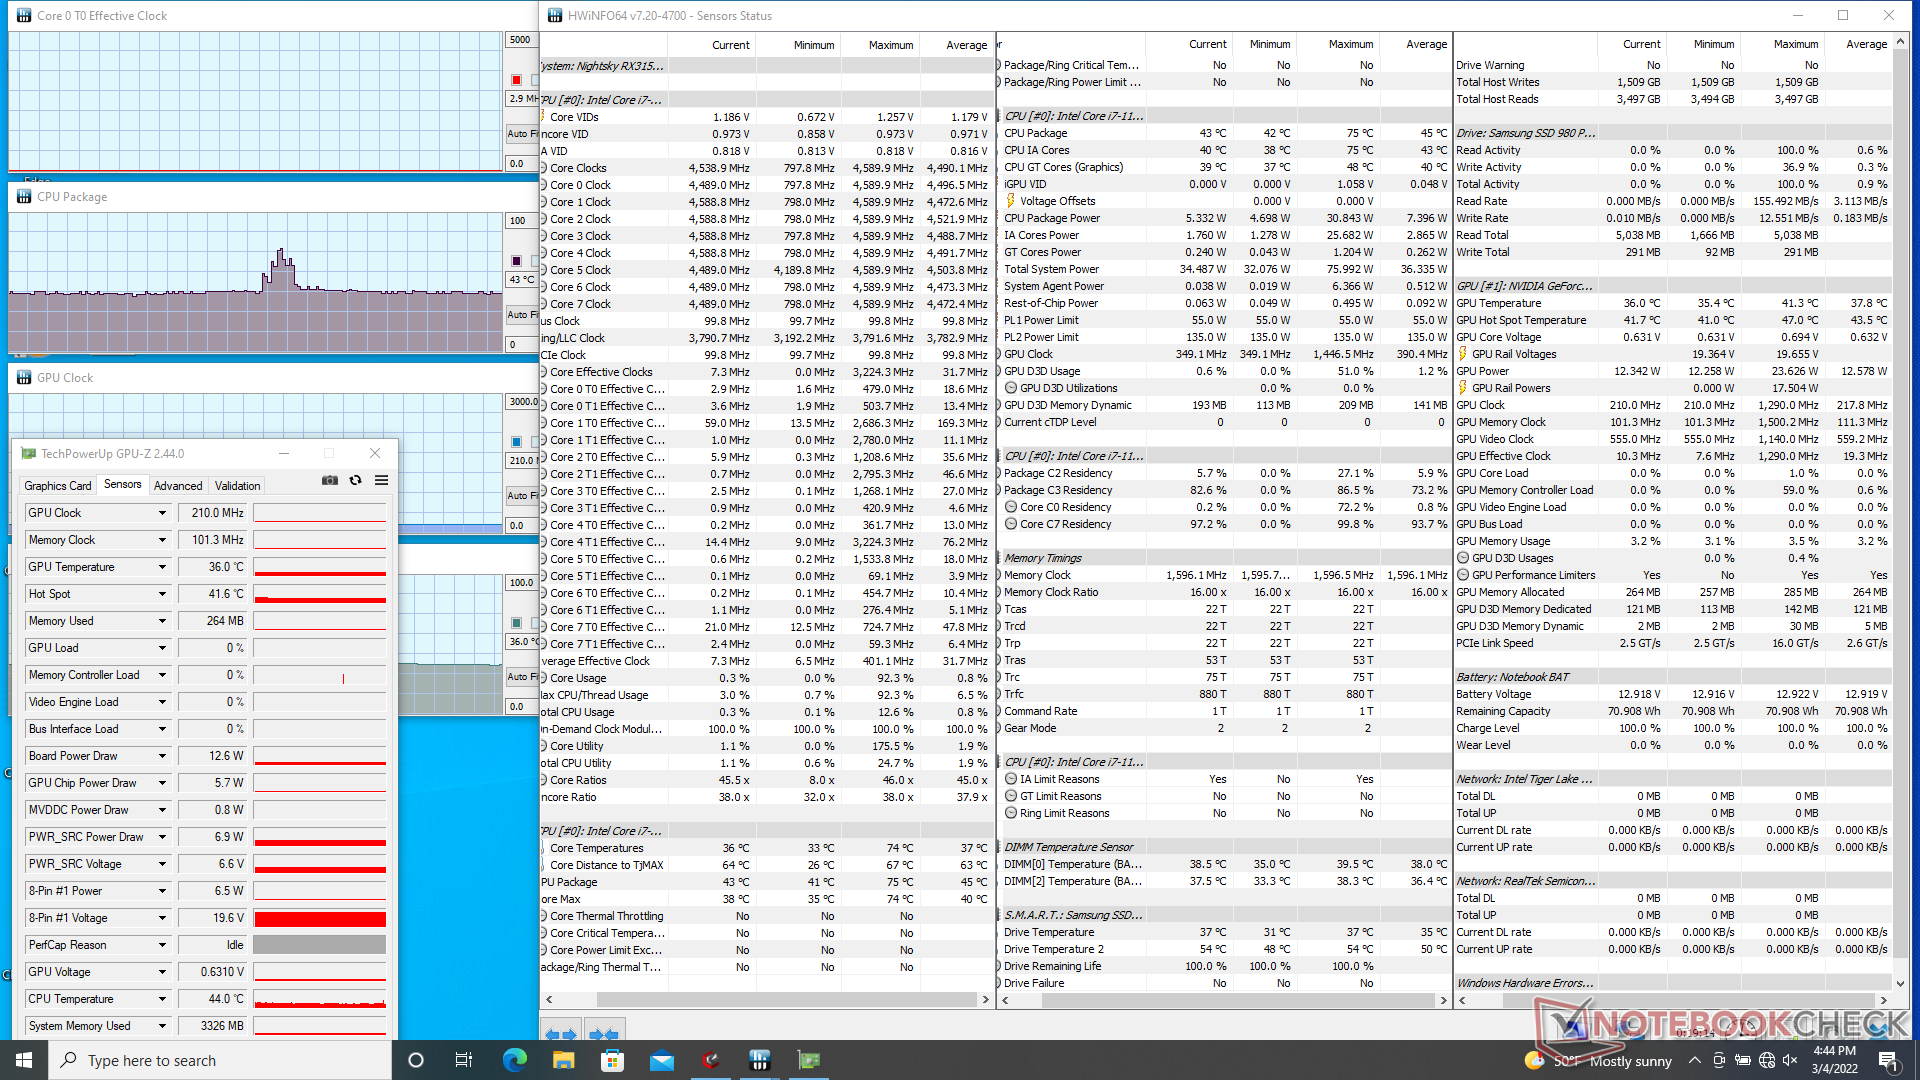Open Cortana circle on the taskbar
Screen dimensions: 1920x1080
click(x=416, y=1060)
